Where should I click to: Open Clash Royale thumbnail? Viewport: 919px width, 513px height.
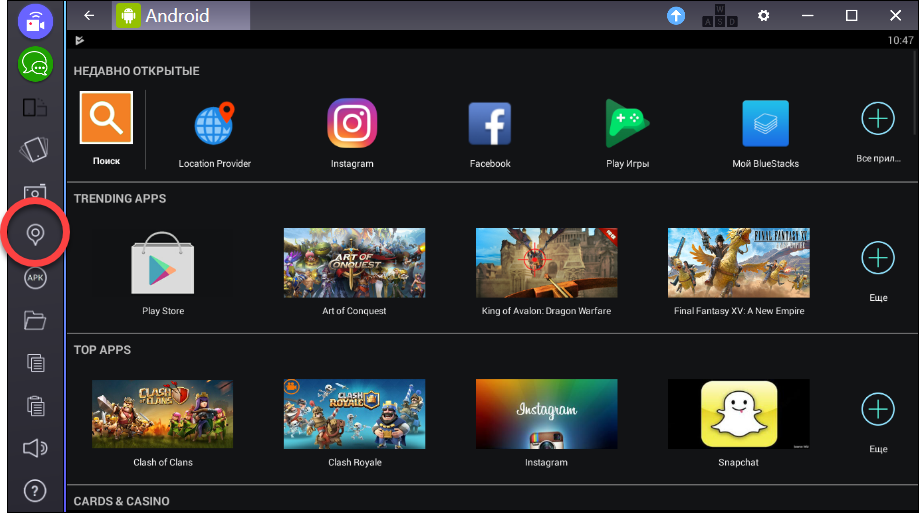point(355,414)
